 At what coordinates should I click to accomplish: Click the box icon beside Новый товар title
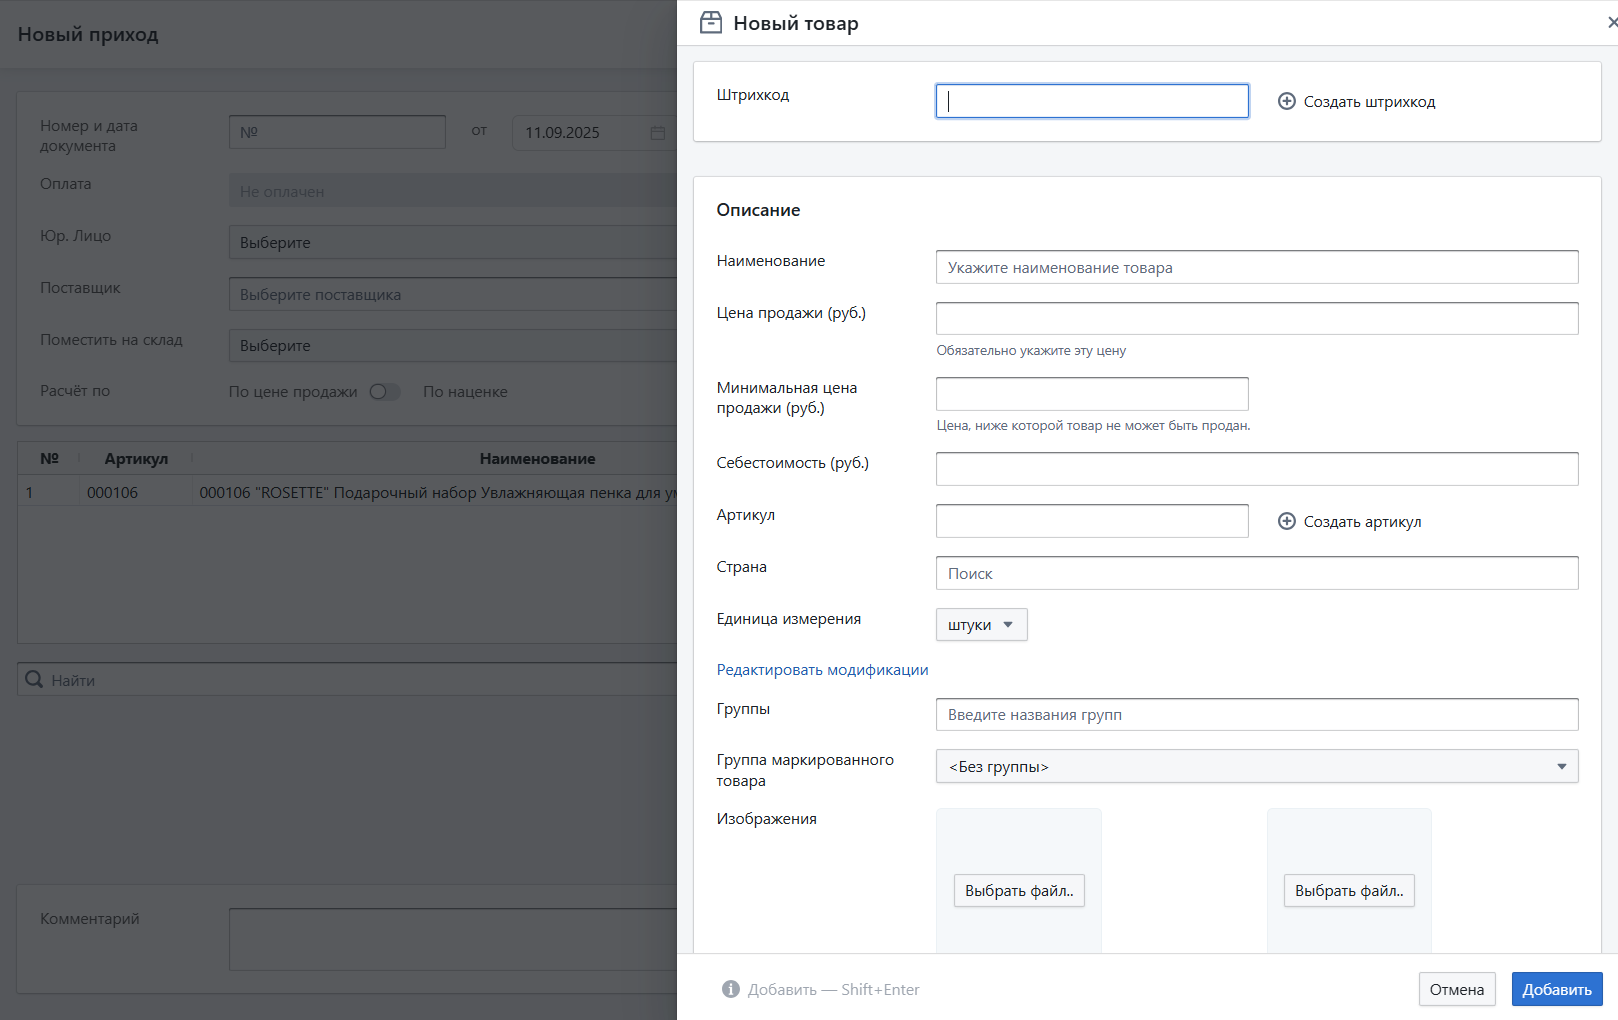(711, 23)
